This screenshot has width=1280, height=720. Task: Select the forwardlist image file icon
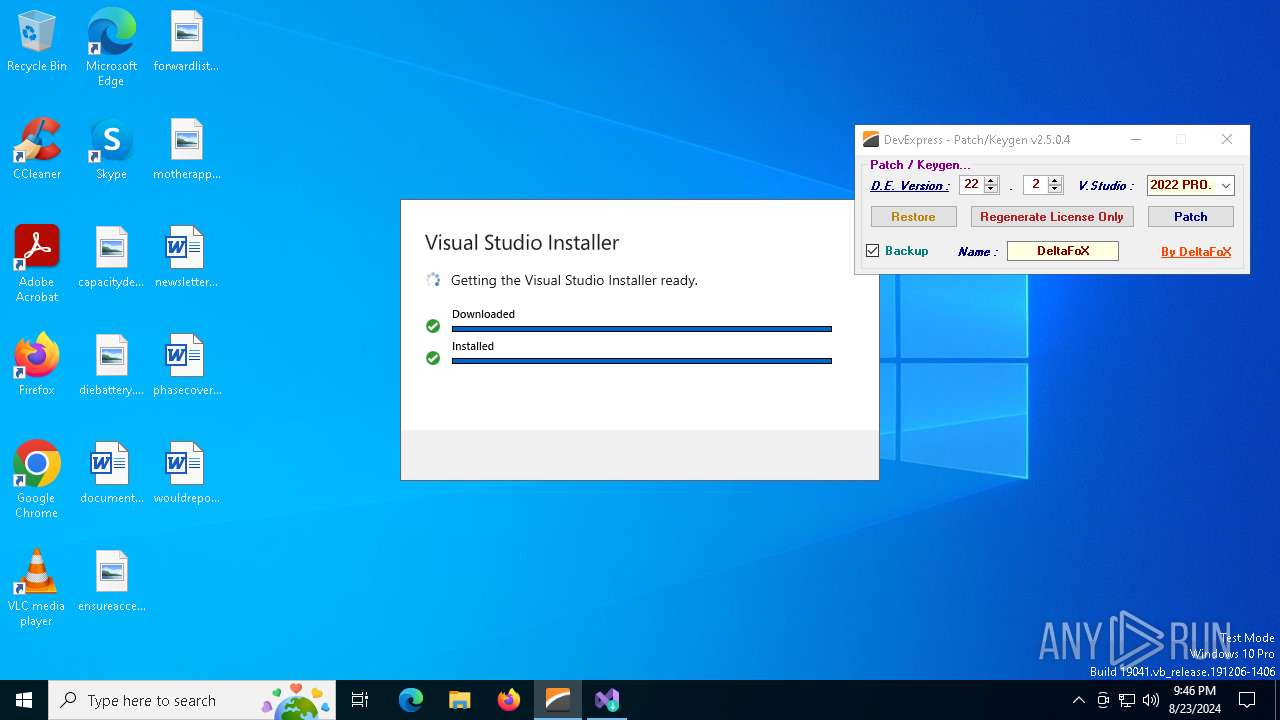point(186,42)
